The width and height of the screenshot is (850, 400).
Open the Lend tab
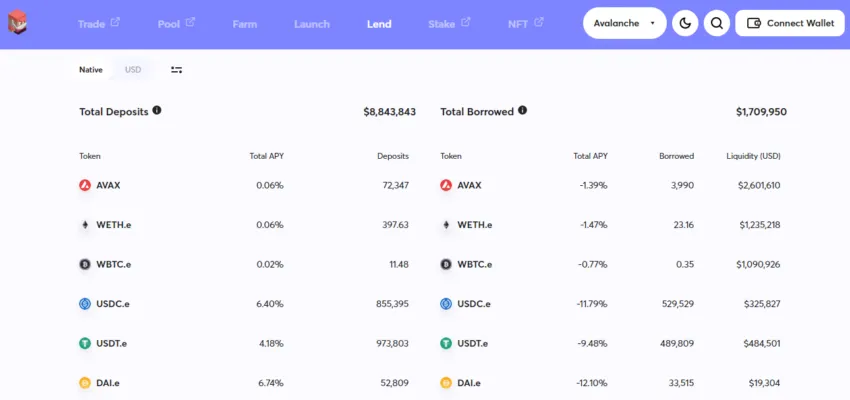point(379,24)
